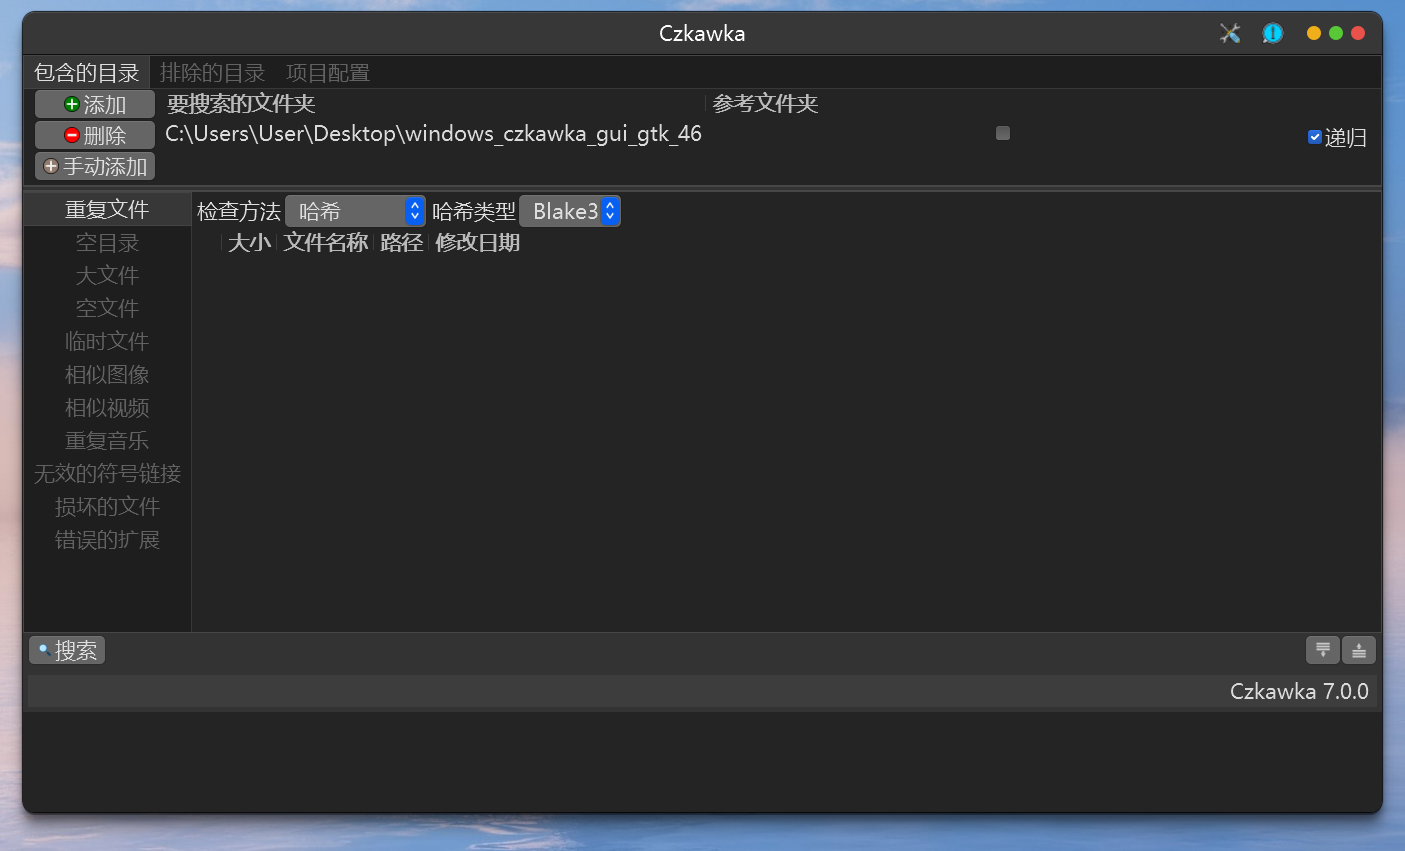1405x851 pixels.
Task: Toggle reference folder checkbox for the listed path
Action: (x=1003, y=133)
